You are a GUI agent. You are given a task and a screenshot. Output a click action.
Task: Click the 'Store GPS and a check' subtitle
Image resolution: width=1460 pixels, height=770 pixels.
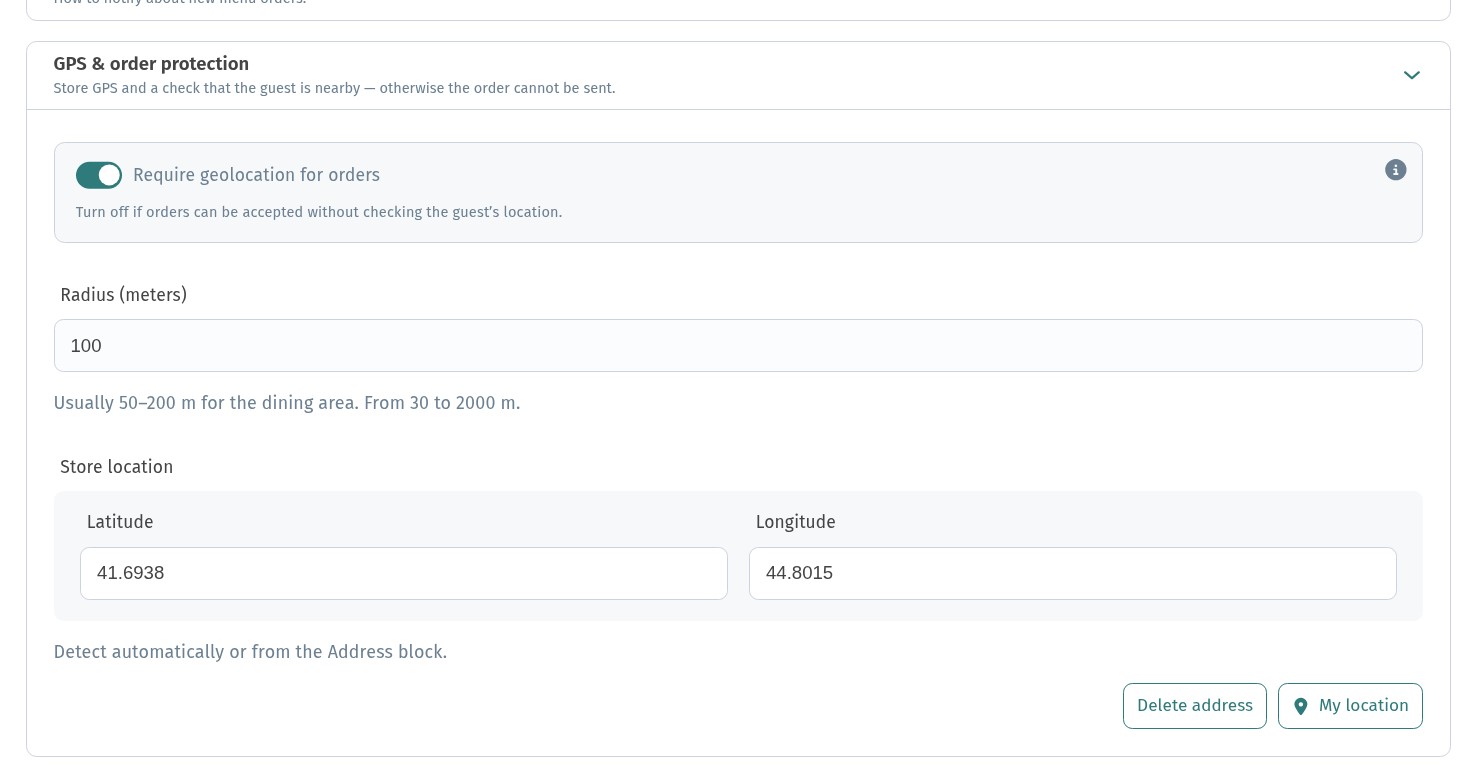(x=334, y=88)
